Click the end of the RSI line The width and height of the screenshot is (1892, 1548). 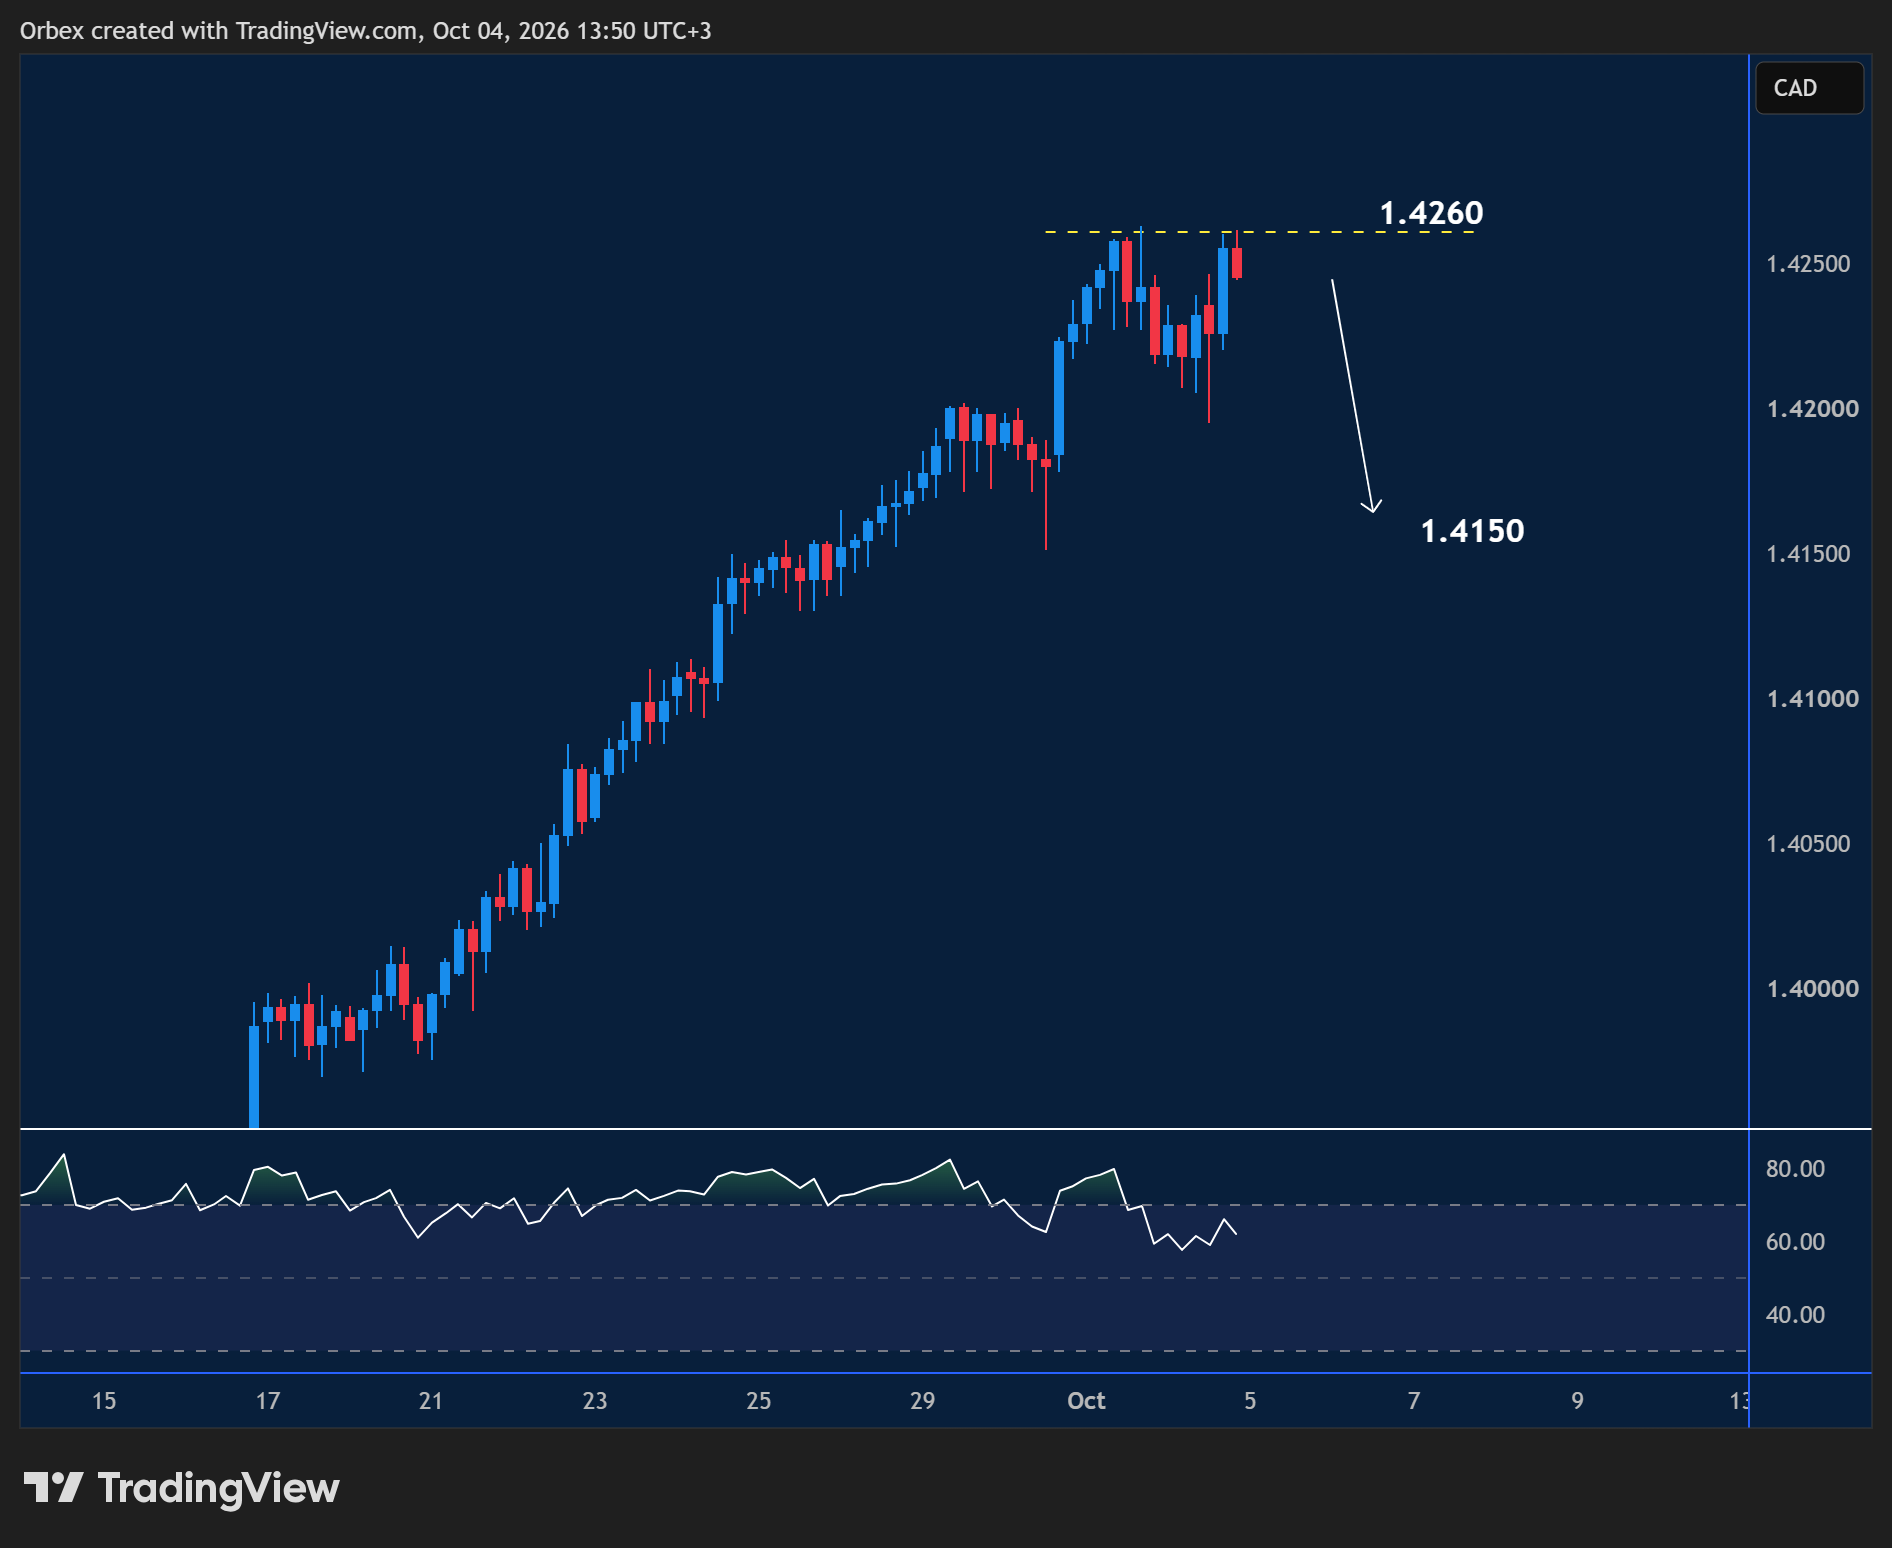click(1237, 1234)
